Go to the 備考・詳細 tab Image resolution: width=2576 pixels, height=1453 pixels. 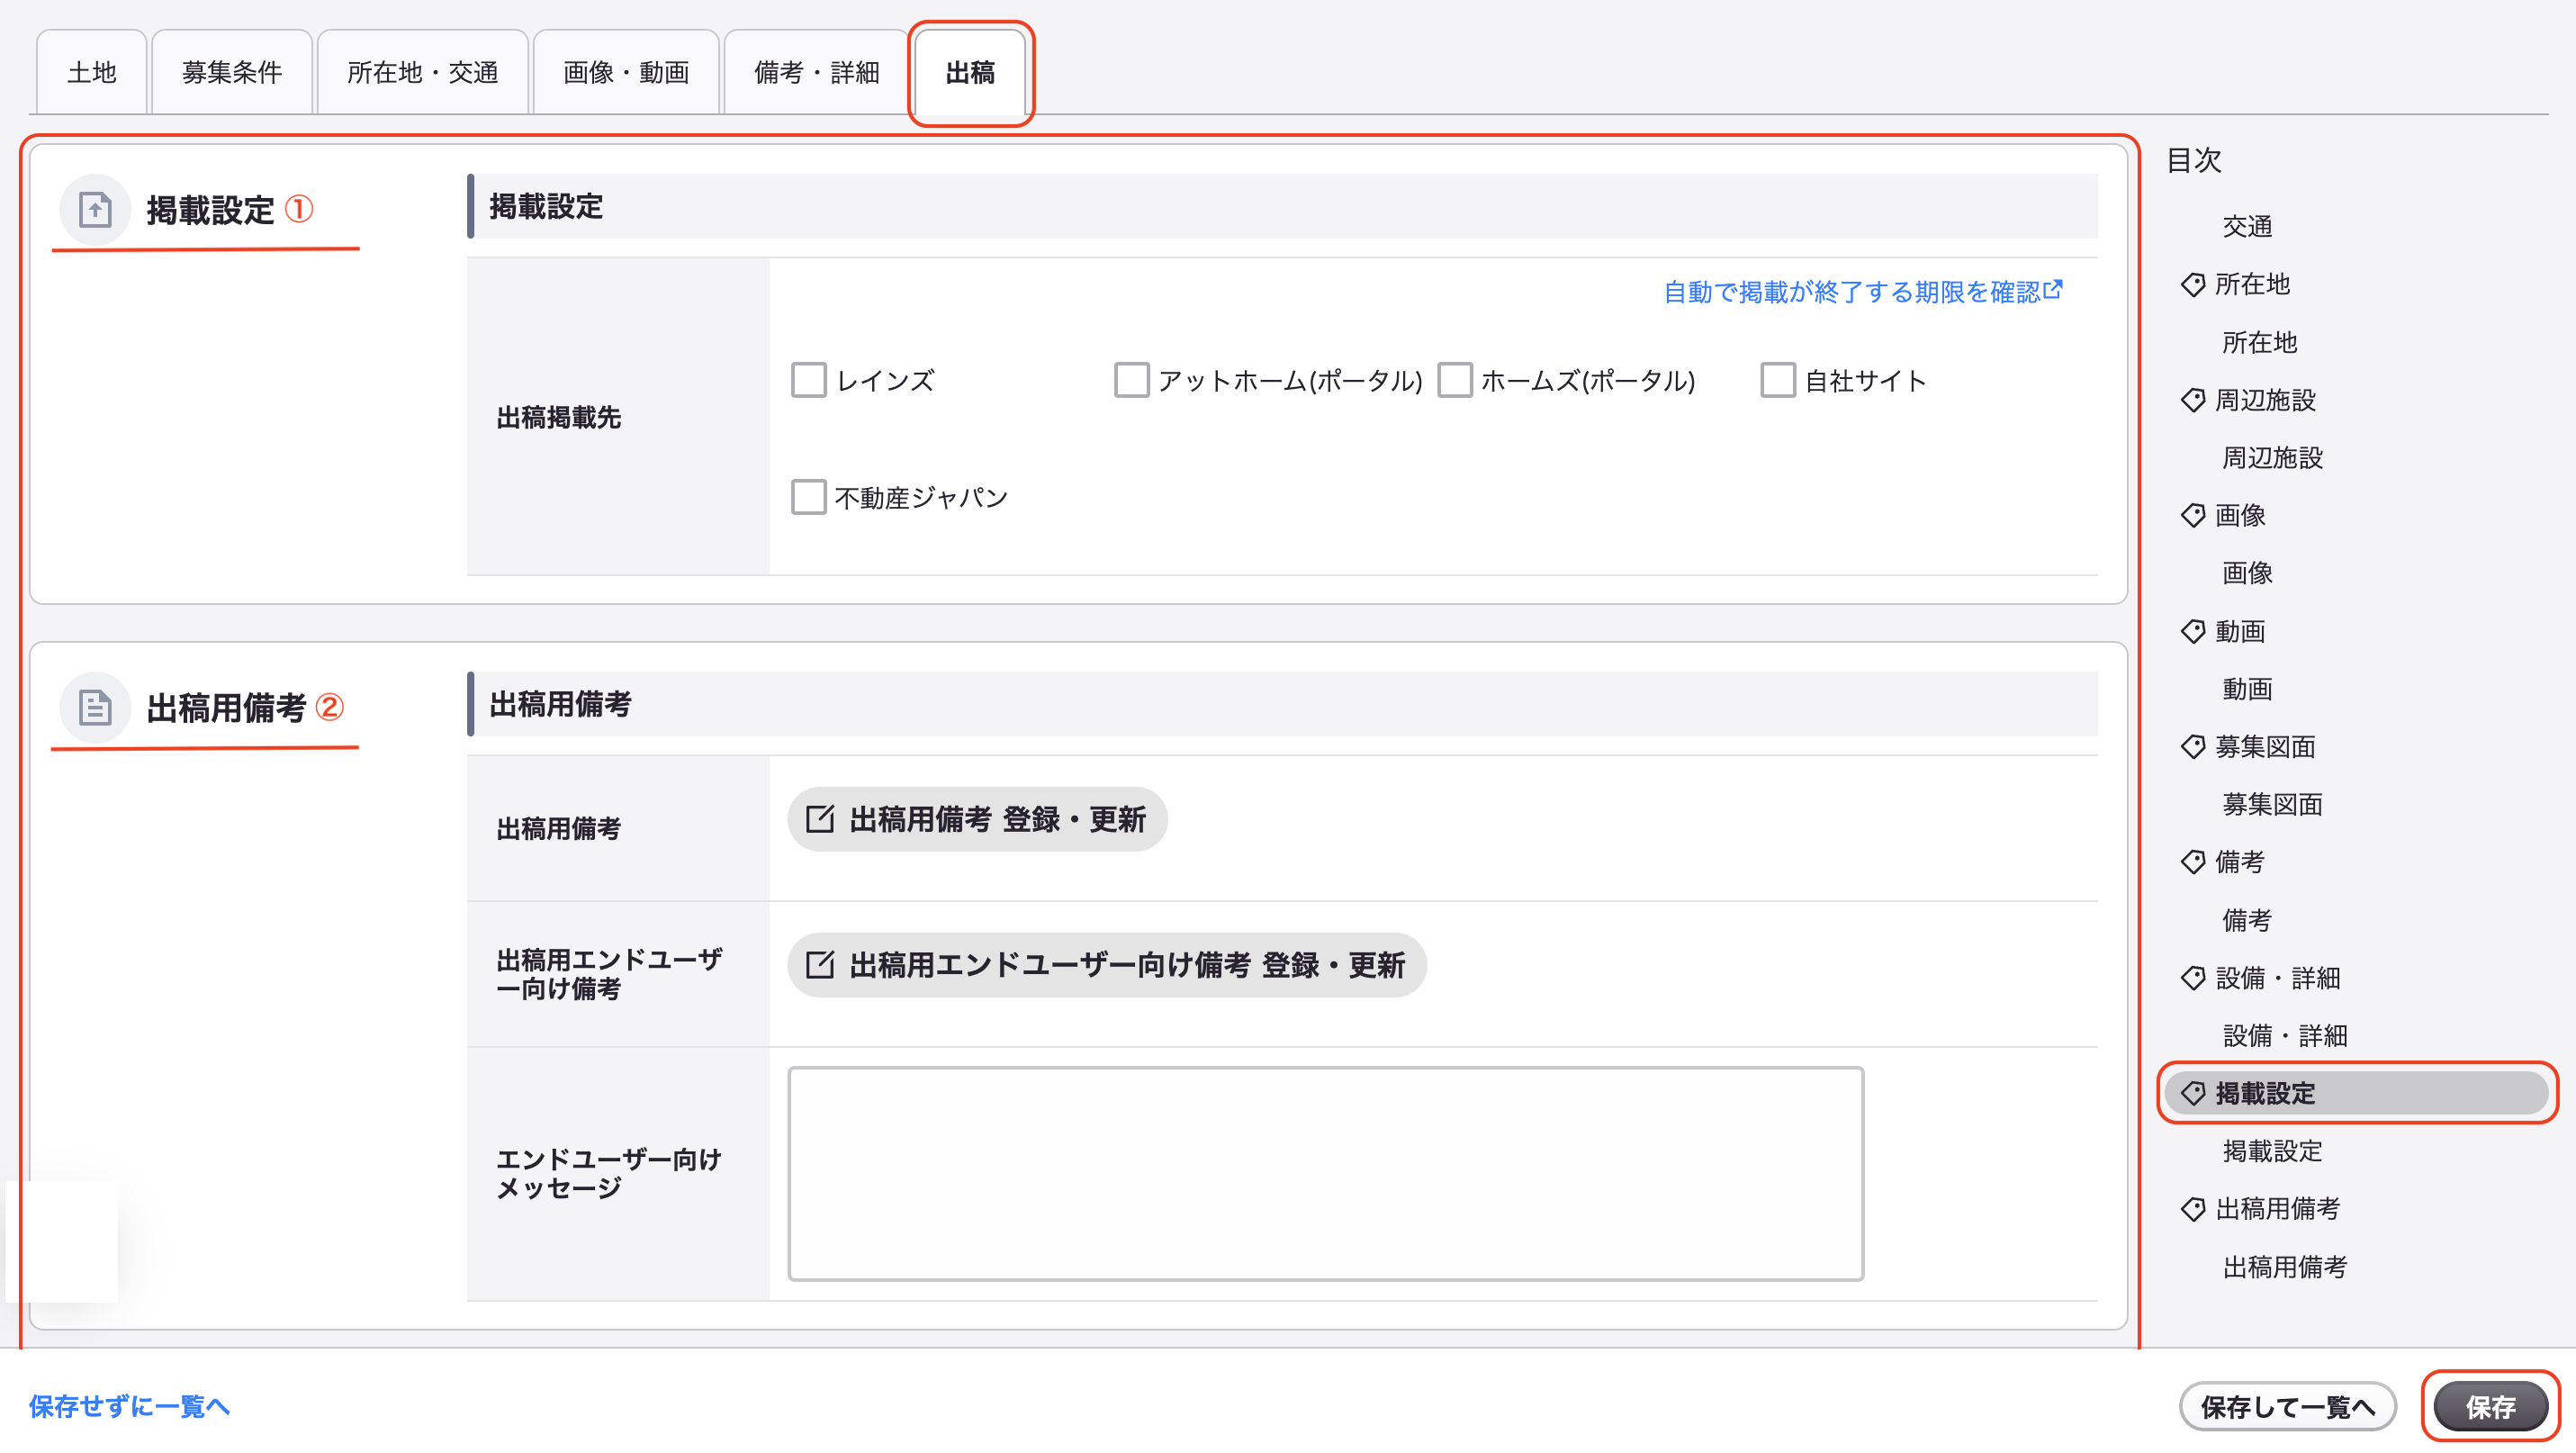click(x=817, y=72)
